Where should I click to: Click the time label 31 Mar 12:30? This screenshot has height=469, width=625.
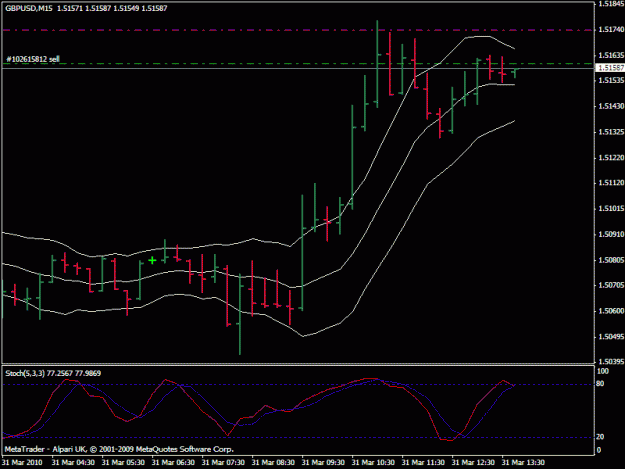474,463
